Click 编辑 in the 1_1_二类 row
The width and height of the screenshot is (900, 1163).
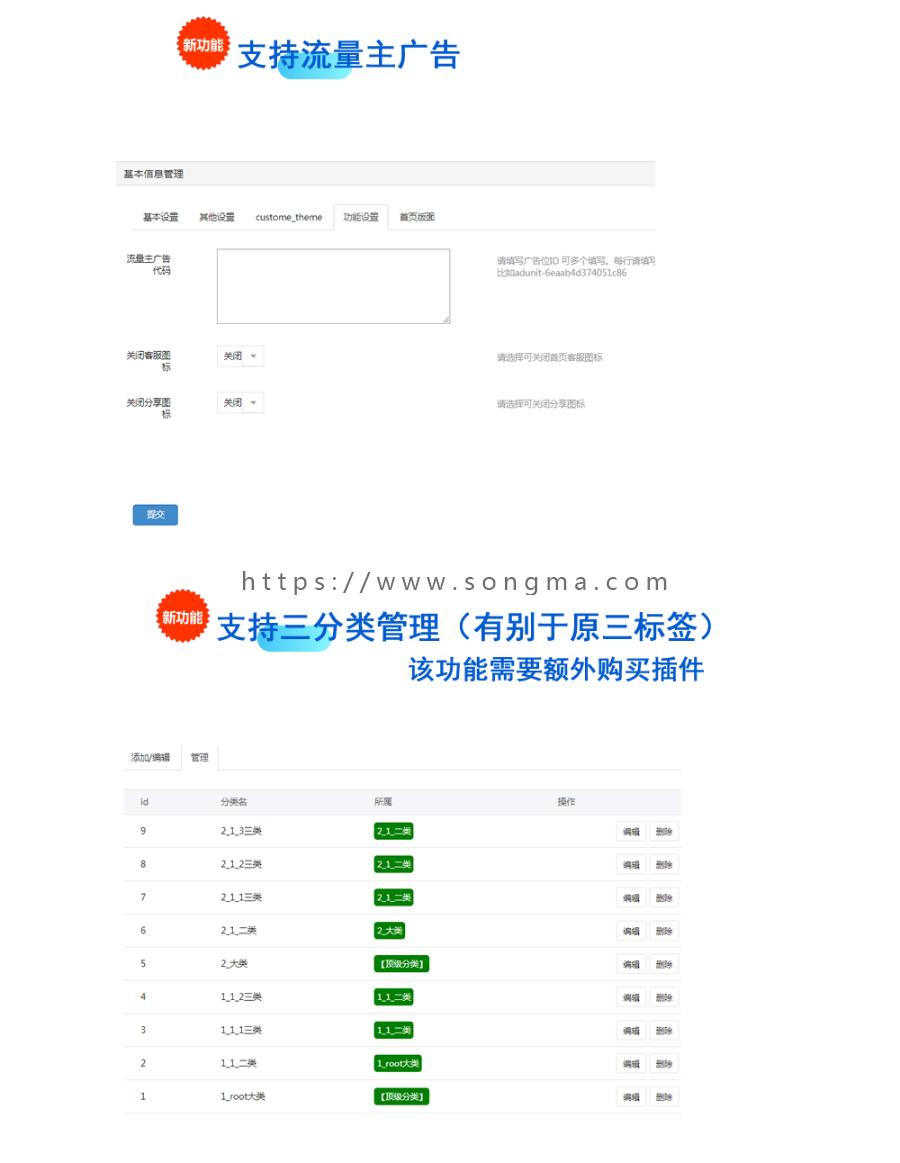[631, 1064]
